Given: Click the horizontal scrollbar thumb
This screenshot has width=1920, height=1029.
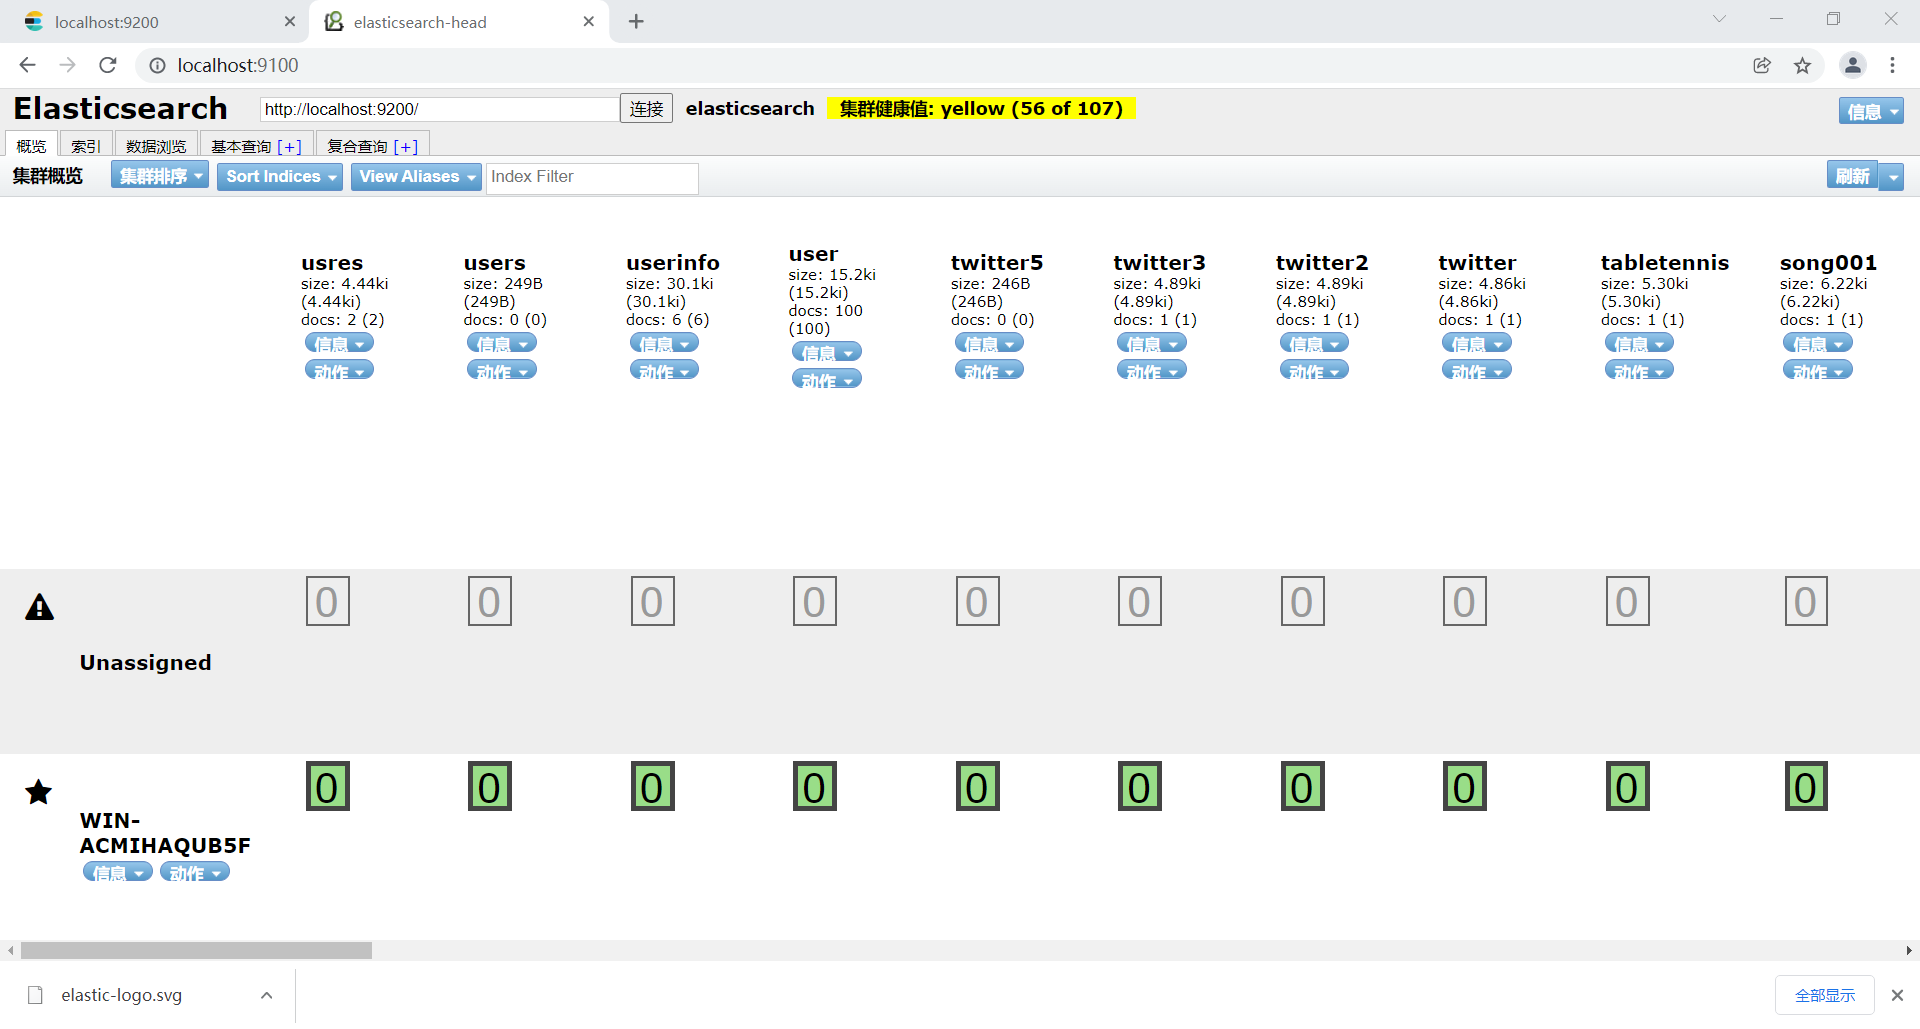Looking at the screenshot, I should 196,950.
